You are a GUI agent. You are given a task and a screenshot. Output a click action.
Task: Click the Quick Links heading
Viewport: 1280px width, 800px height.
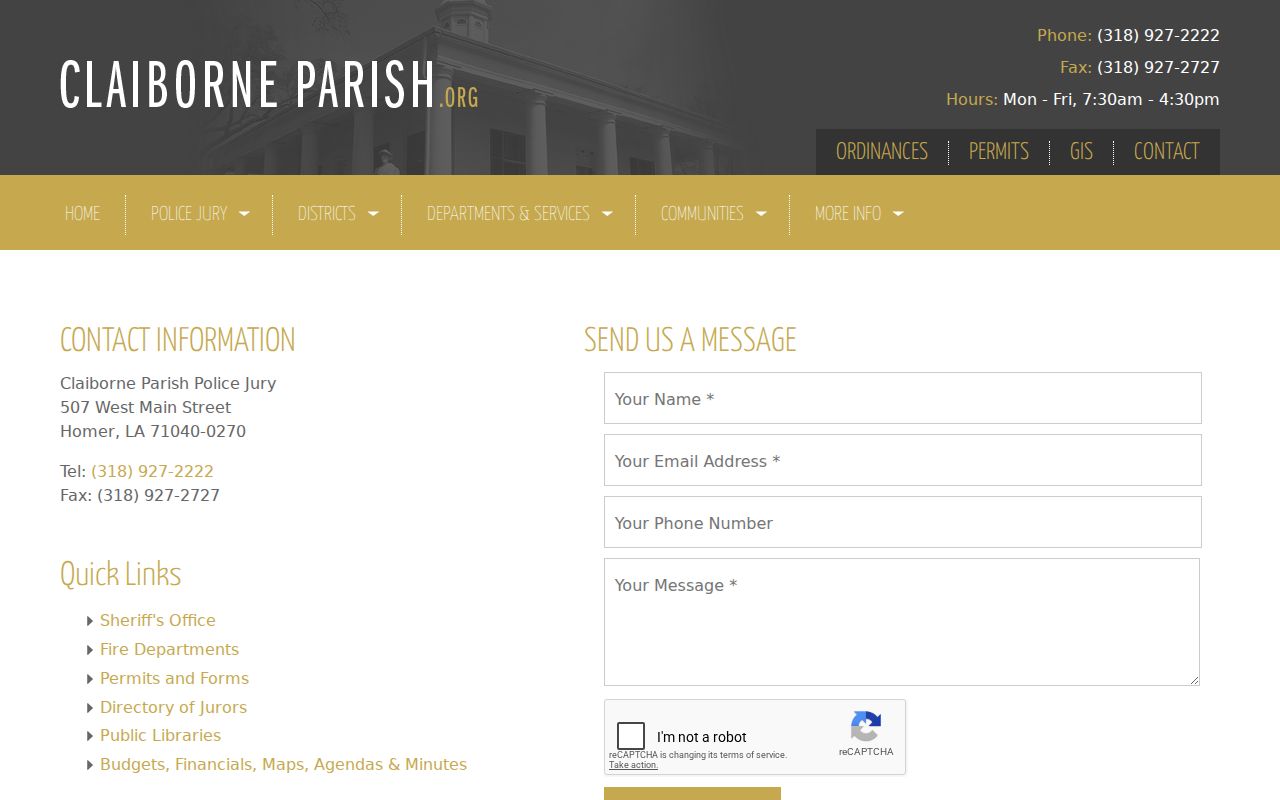(x=120, y=574)
